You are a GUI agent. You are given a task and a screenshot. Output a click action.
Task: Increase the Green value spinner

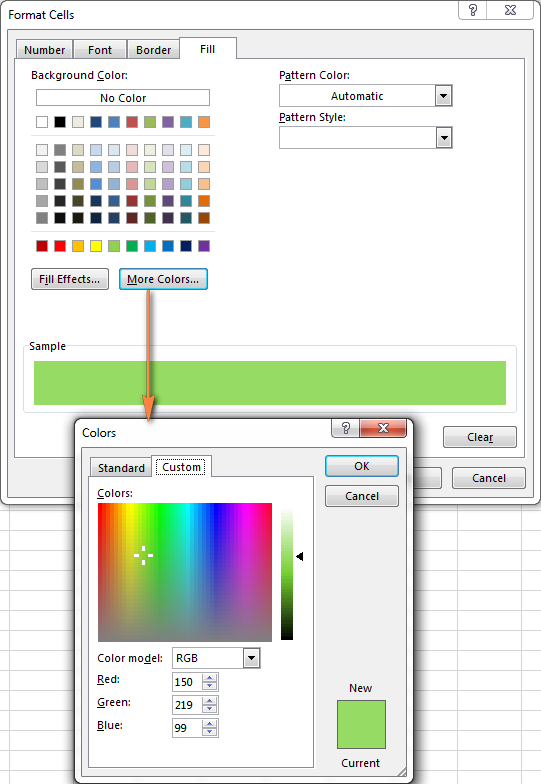pyautogui.click(x=210, y=700)
